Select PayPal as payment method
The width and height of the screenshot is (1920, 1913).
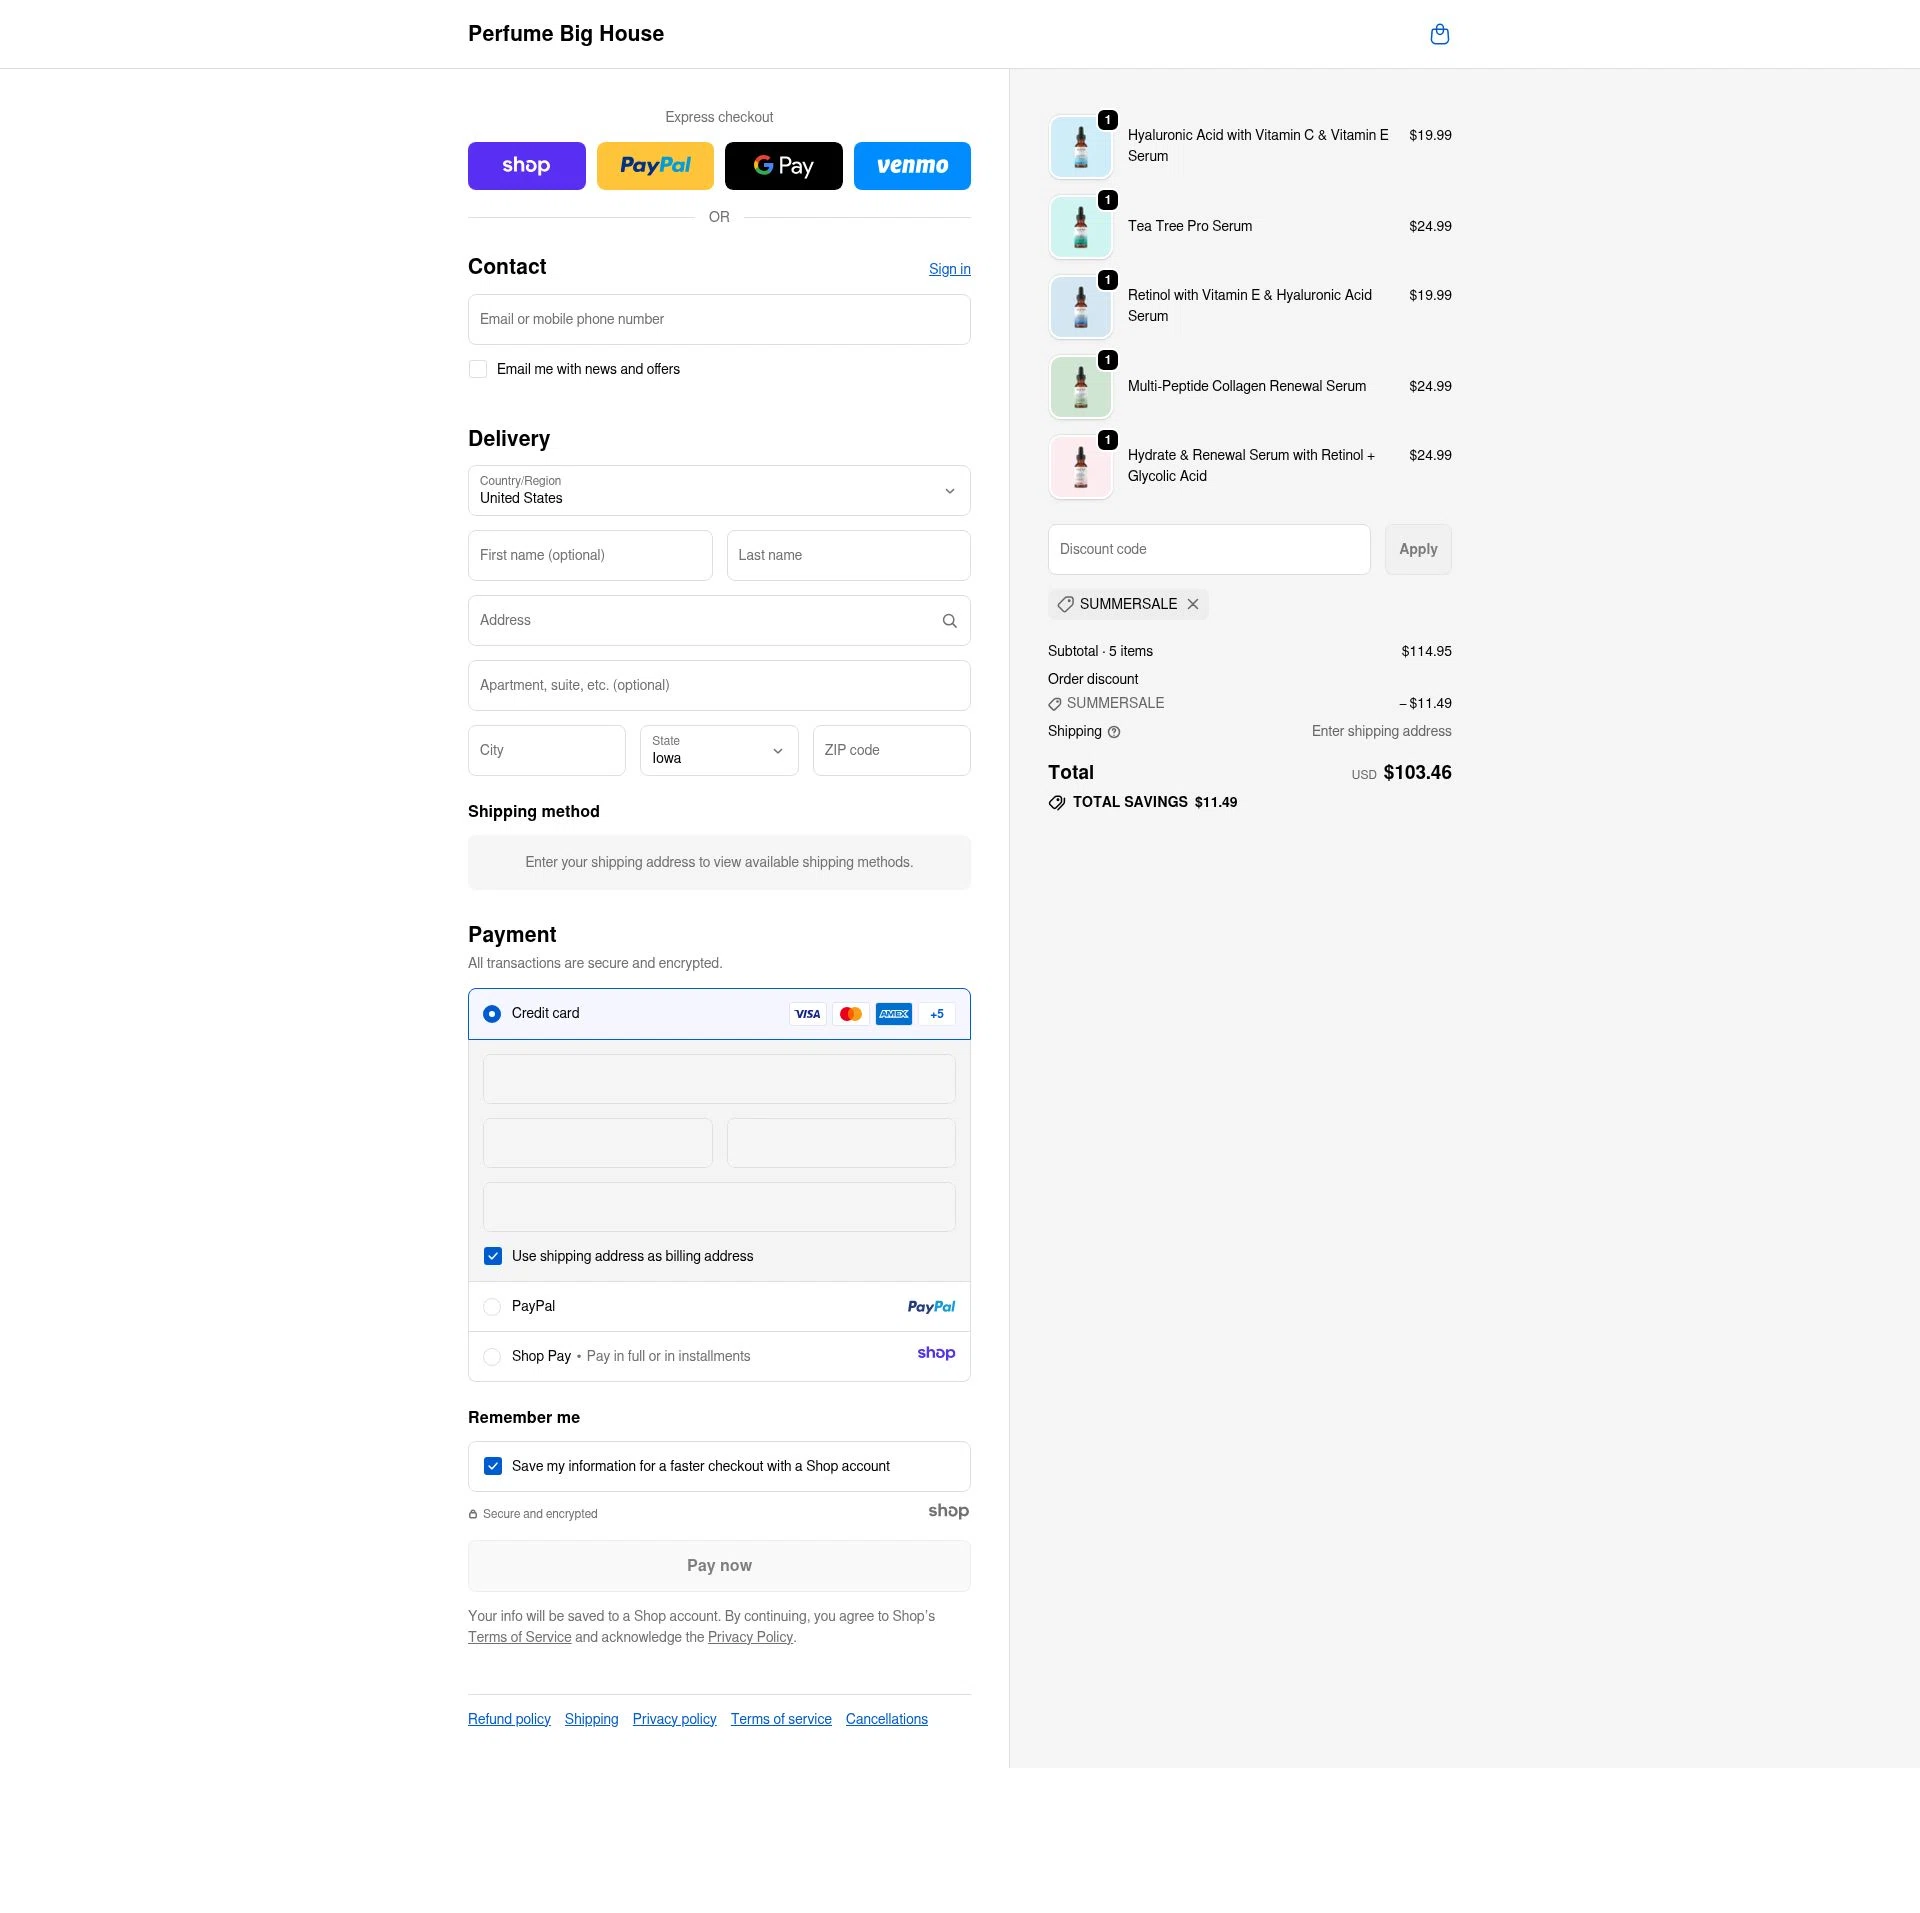pyautogui.click(x=492, y=1307)
